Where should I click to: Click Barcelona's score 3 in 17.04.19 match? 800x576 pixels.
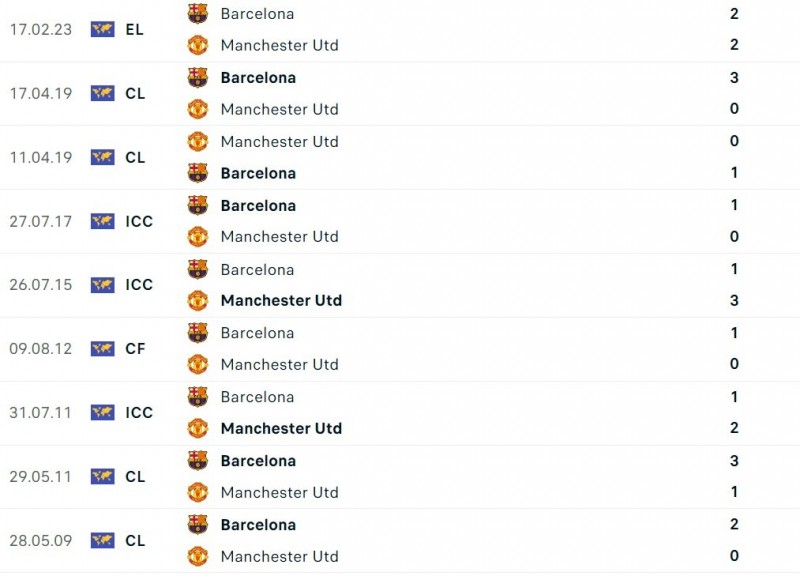734,77
